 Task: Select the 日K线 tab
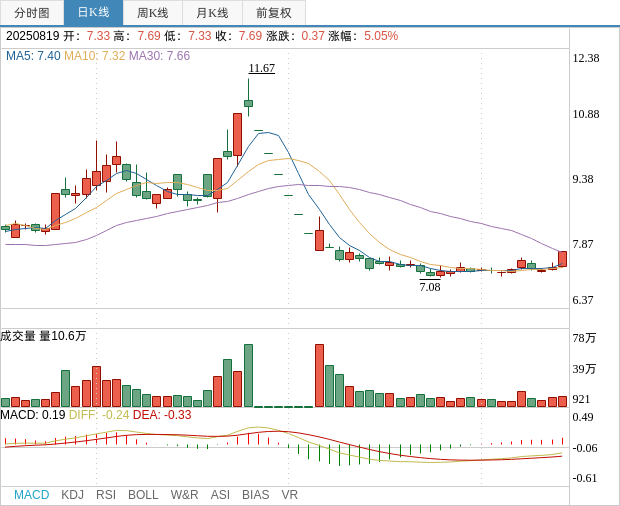[x=93, y=13]
